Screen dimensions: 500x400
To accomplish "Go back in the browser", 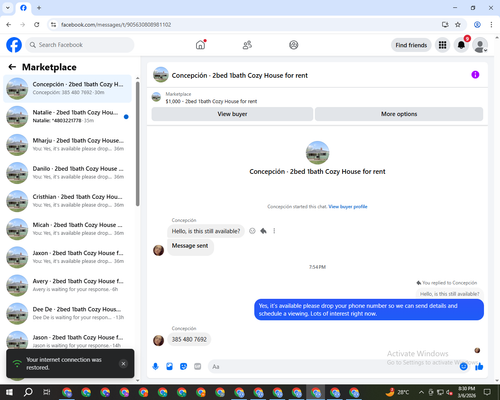I will point(9,25).
